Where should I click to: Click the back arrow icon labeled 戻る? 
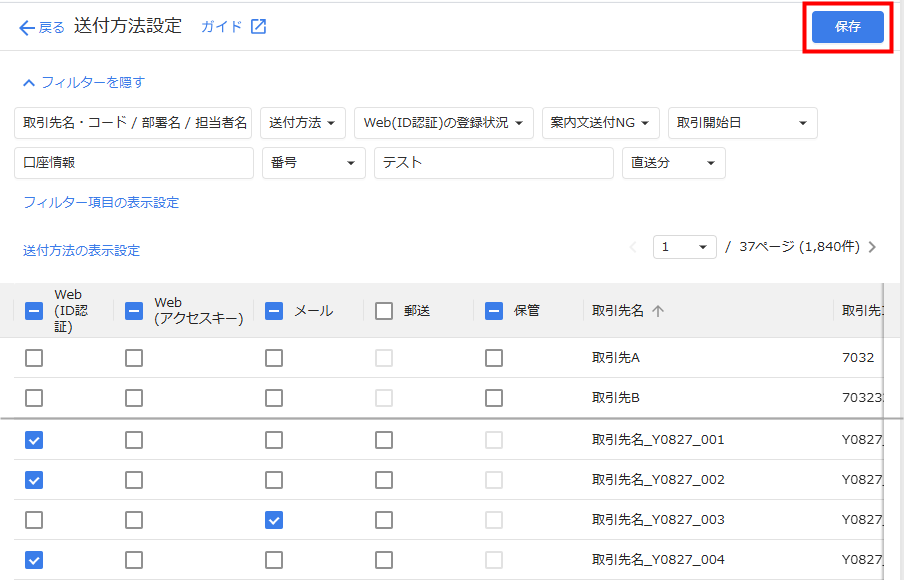point(27,28)
